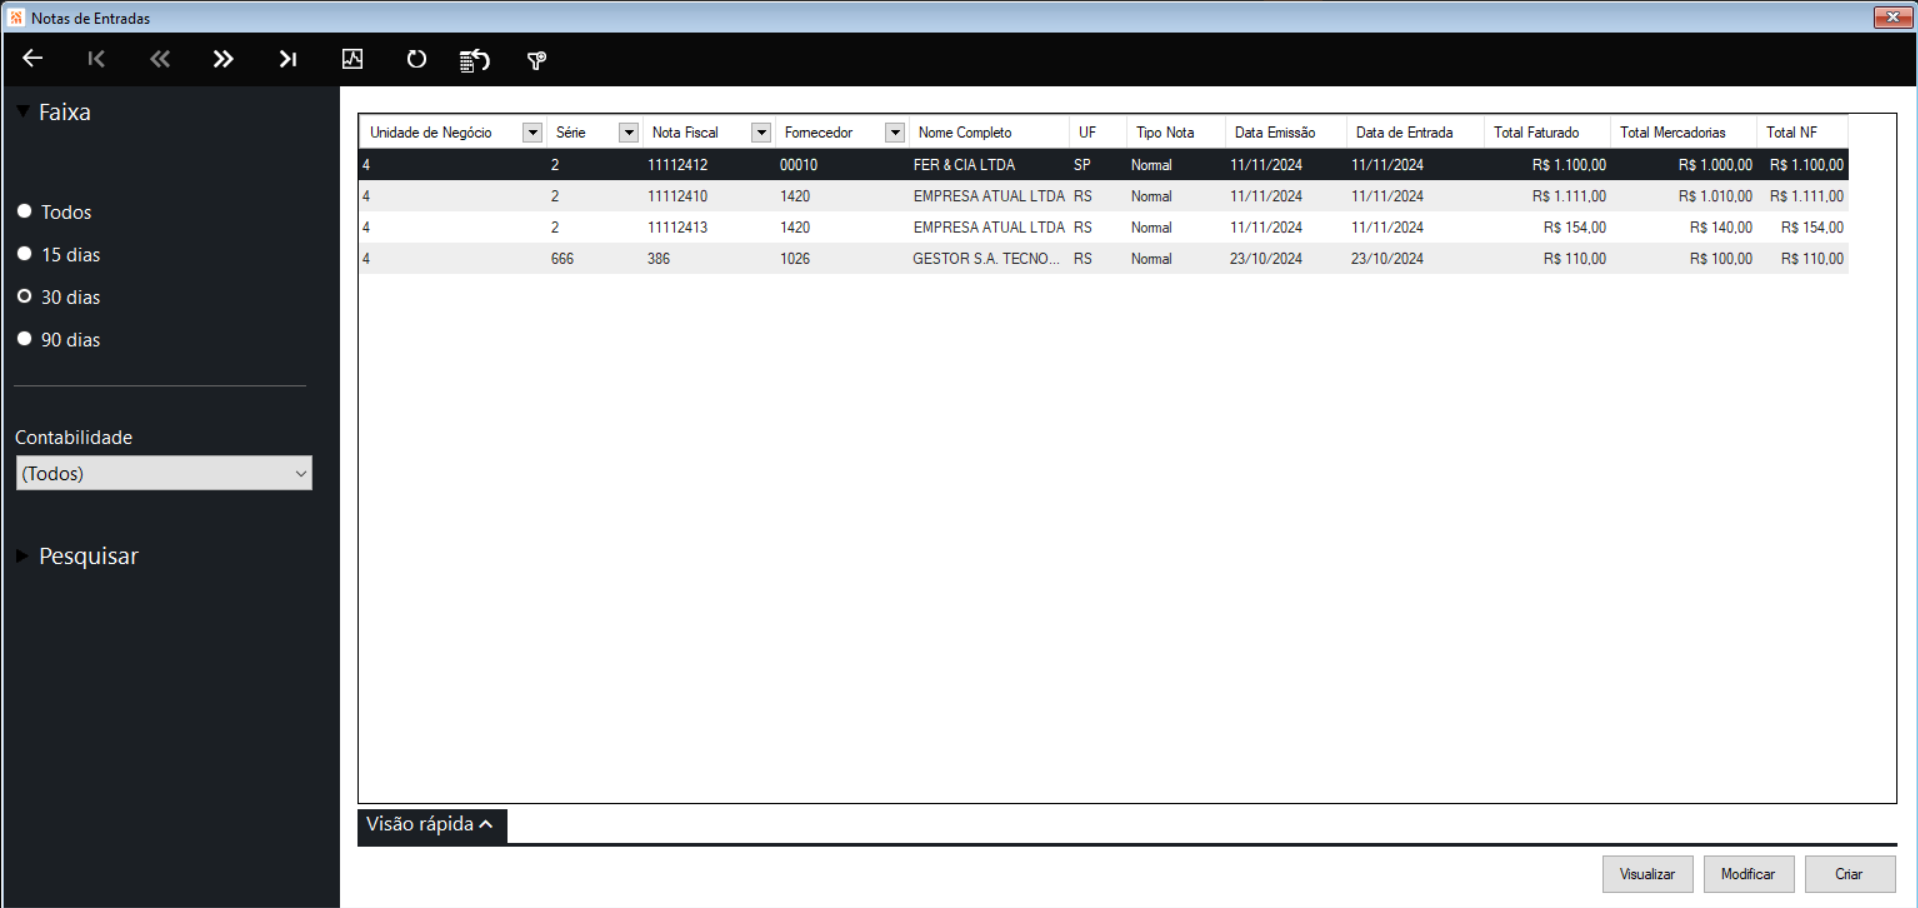Click the Total NF column header
This screenshot has width=1918, height=908.
tap(1802, 132)
